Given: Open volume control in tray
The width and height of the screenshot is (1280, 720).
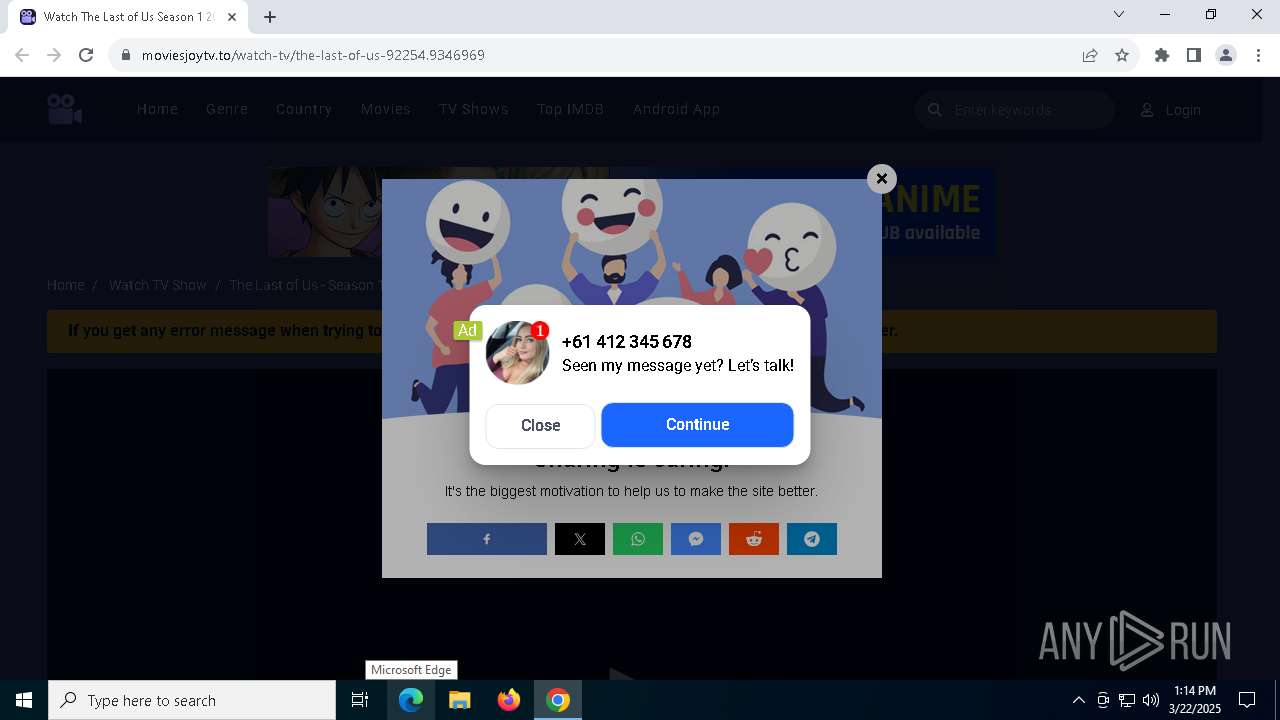Looking at the screenshot, I should [x=1151, y=700].
